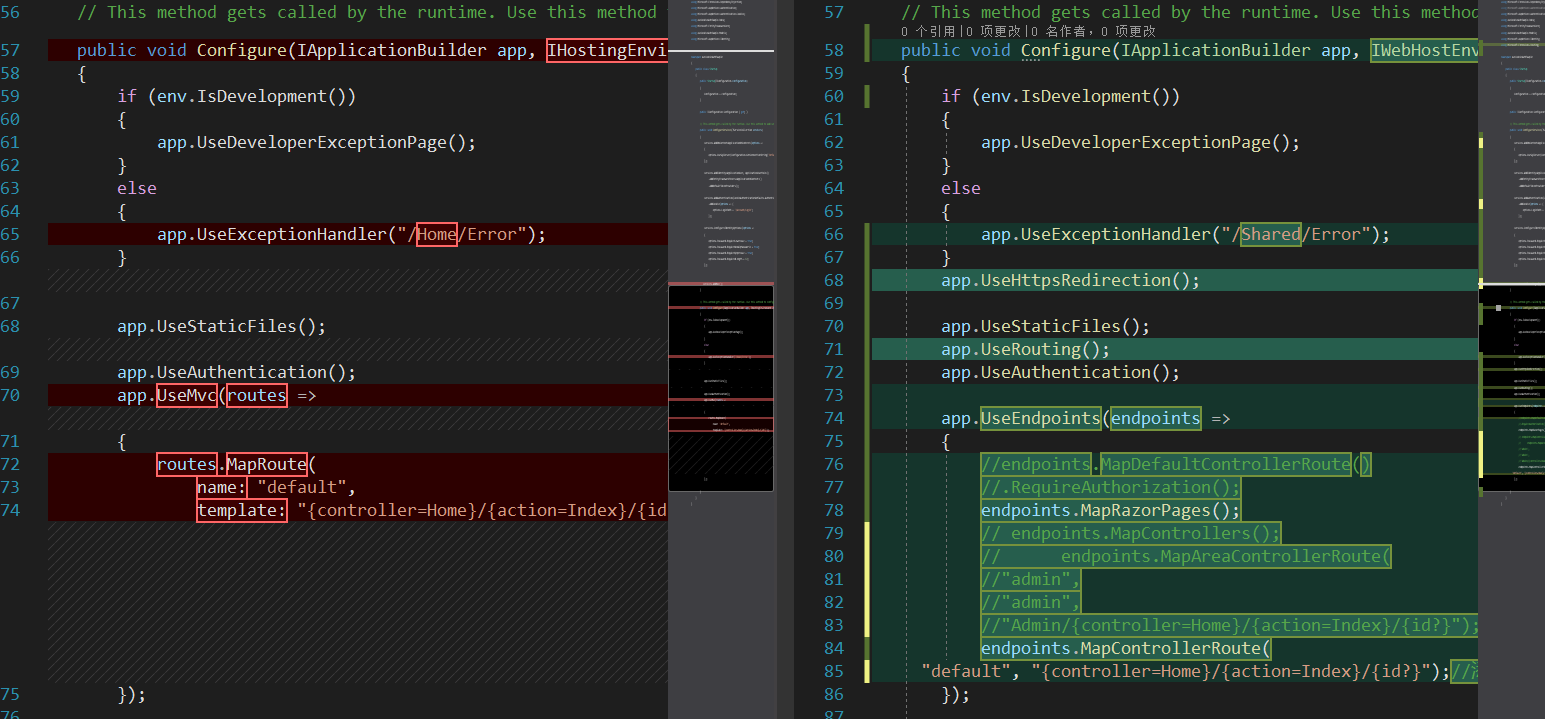Click endpoints.MapRazorPages(); on line 78
Viewport: 1545px width, 719px height.
pos(1111,510)
